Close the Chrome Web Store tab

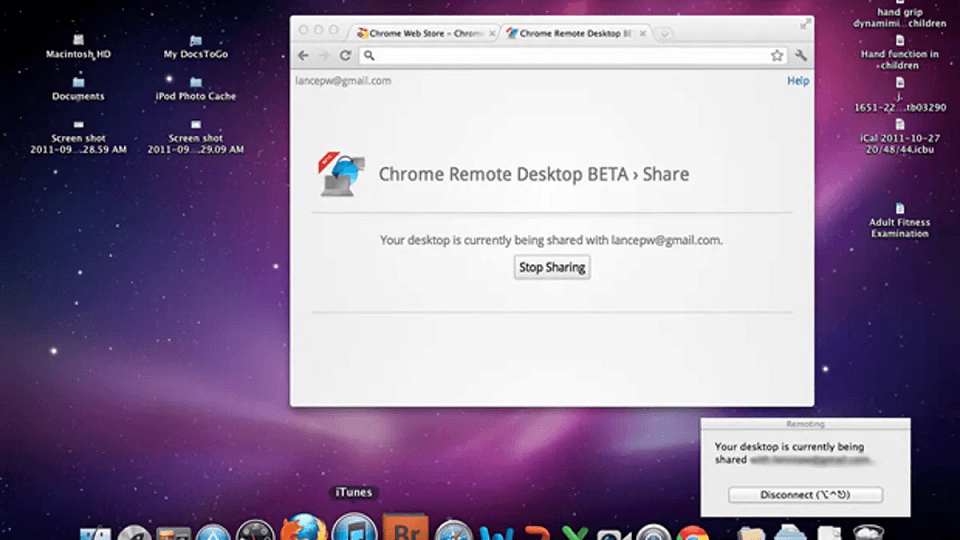pos(491,33)
